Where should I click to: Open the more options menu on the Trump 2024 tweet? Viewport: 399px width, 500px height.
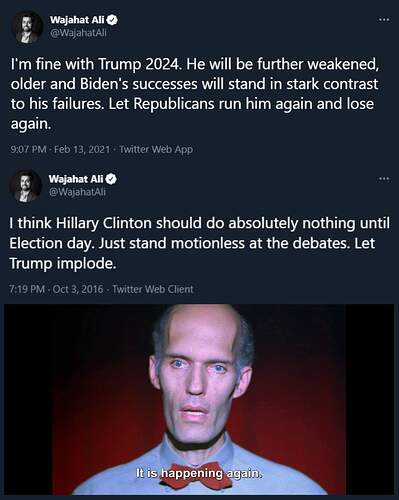pyautogui.click(x=384, y=20)
